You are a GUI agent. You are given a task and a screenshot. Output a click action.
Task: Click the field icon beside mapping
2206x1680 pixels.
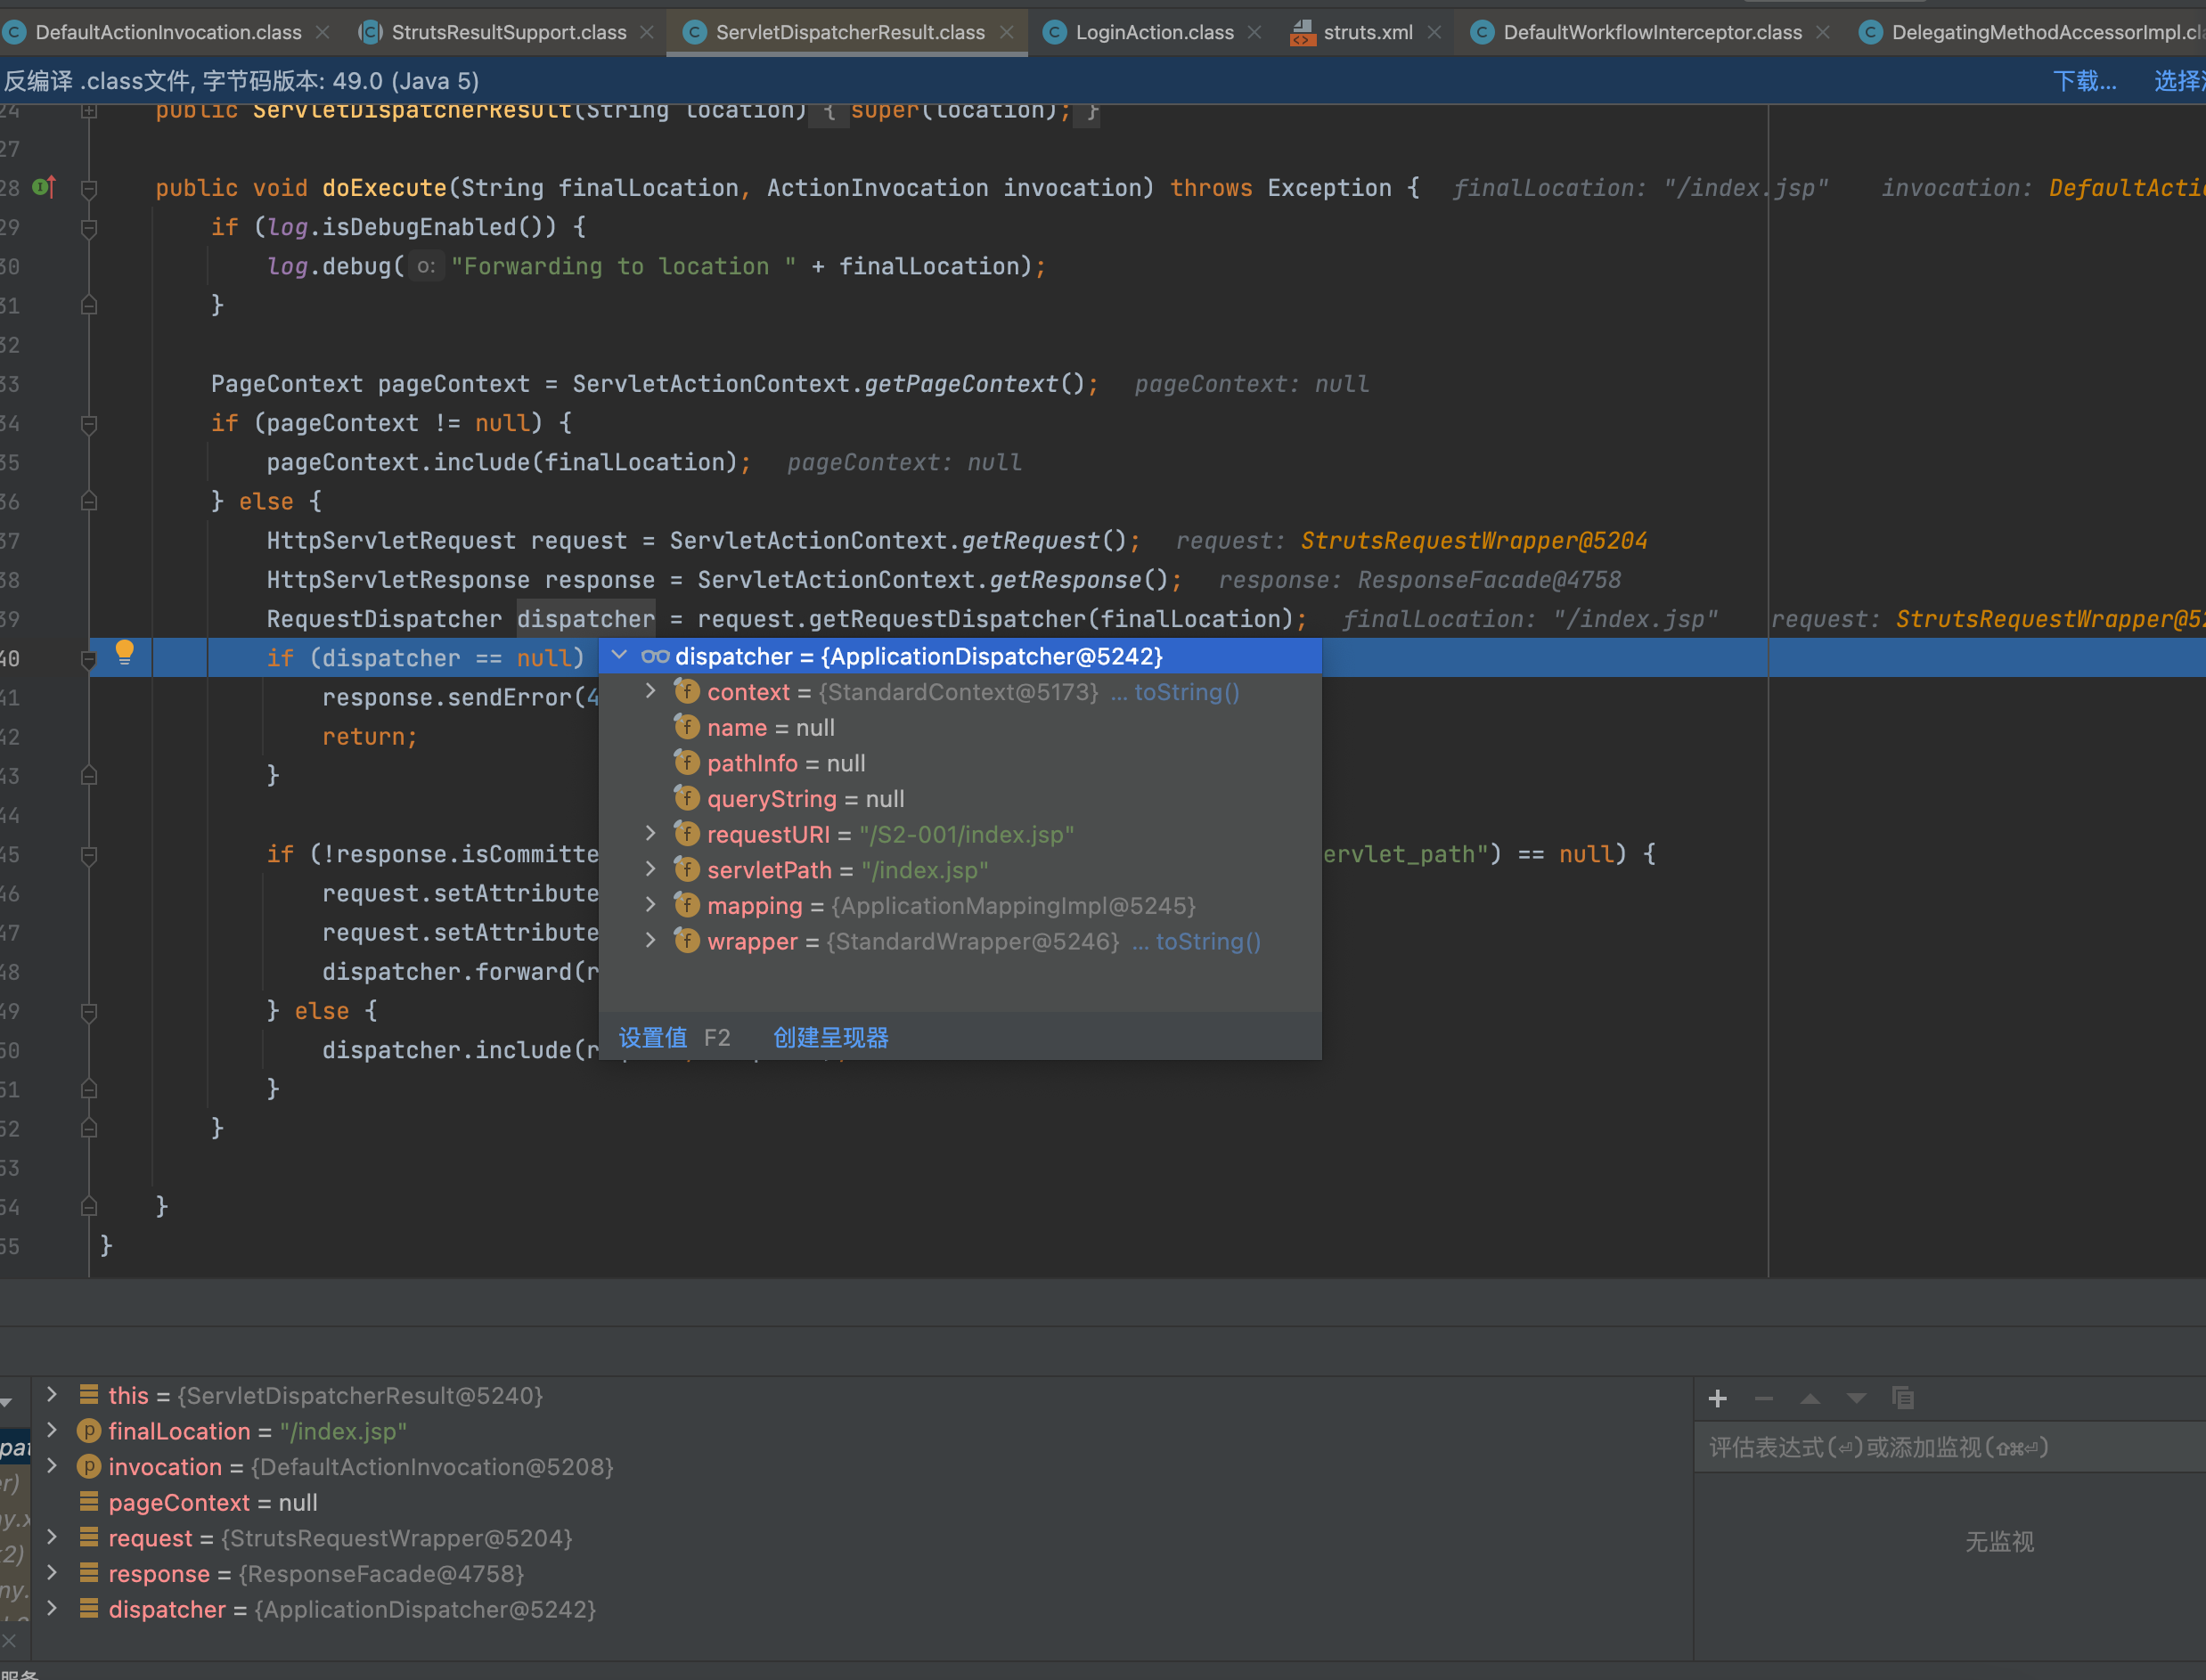point(686,905)
